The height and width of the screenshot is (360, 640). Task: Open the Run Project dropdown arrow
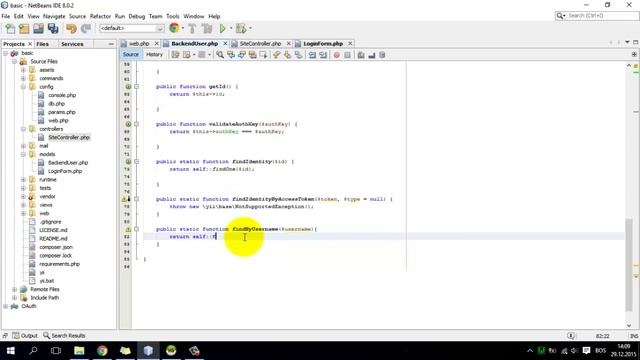(x=231, y=29)
